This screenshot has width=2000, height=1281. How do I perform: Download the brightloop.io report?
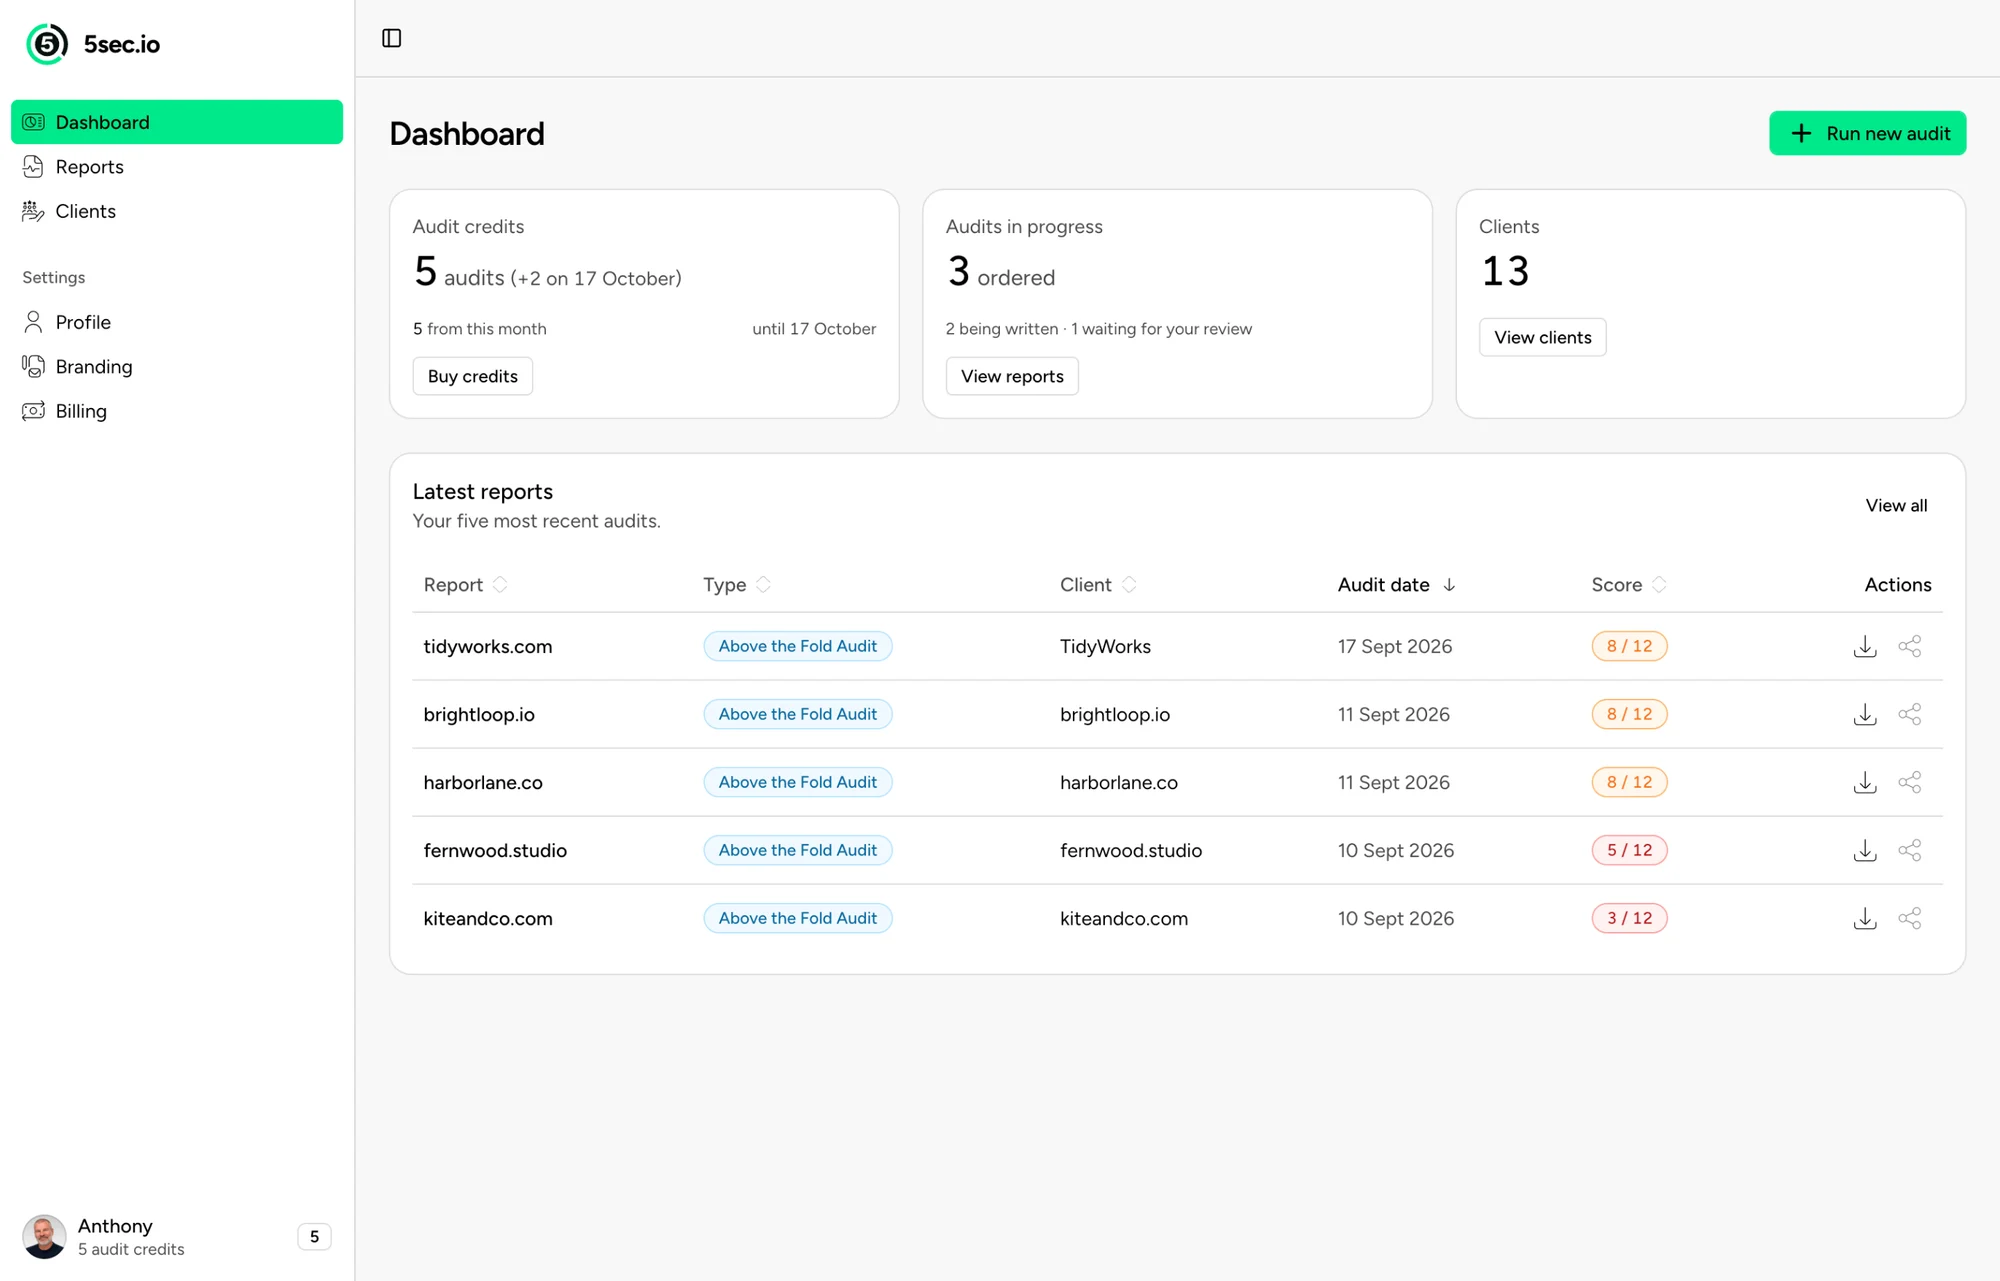[1865, 714]
